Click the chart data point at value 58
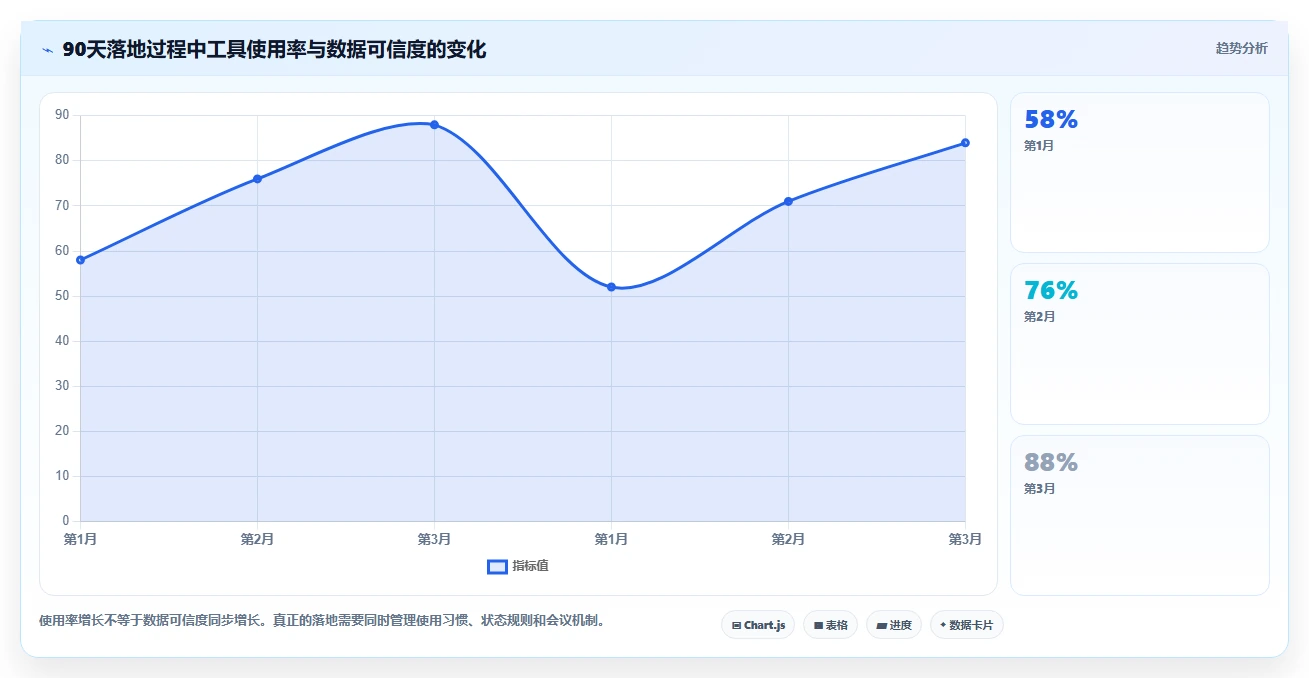This screenshot has width=1309, height=678. pyautogui.click(x=80, y=260)
